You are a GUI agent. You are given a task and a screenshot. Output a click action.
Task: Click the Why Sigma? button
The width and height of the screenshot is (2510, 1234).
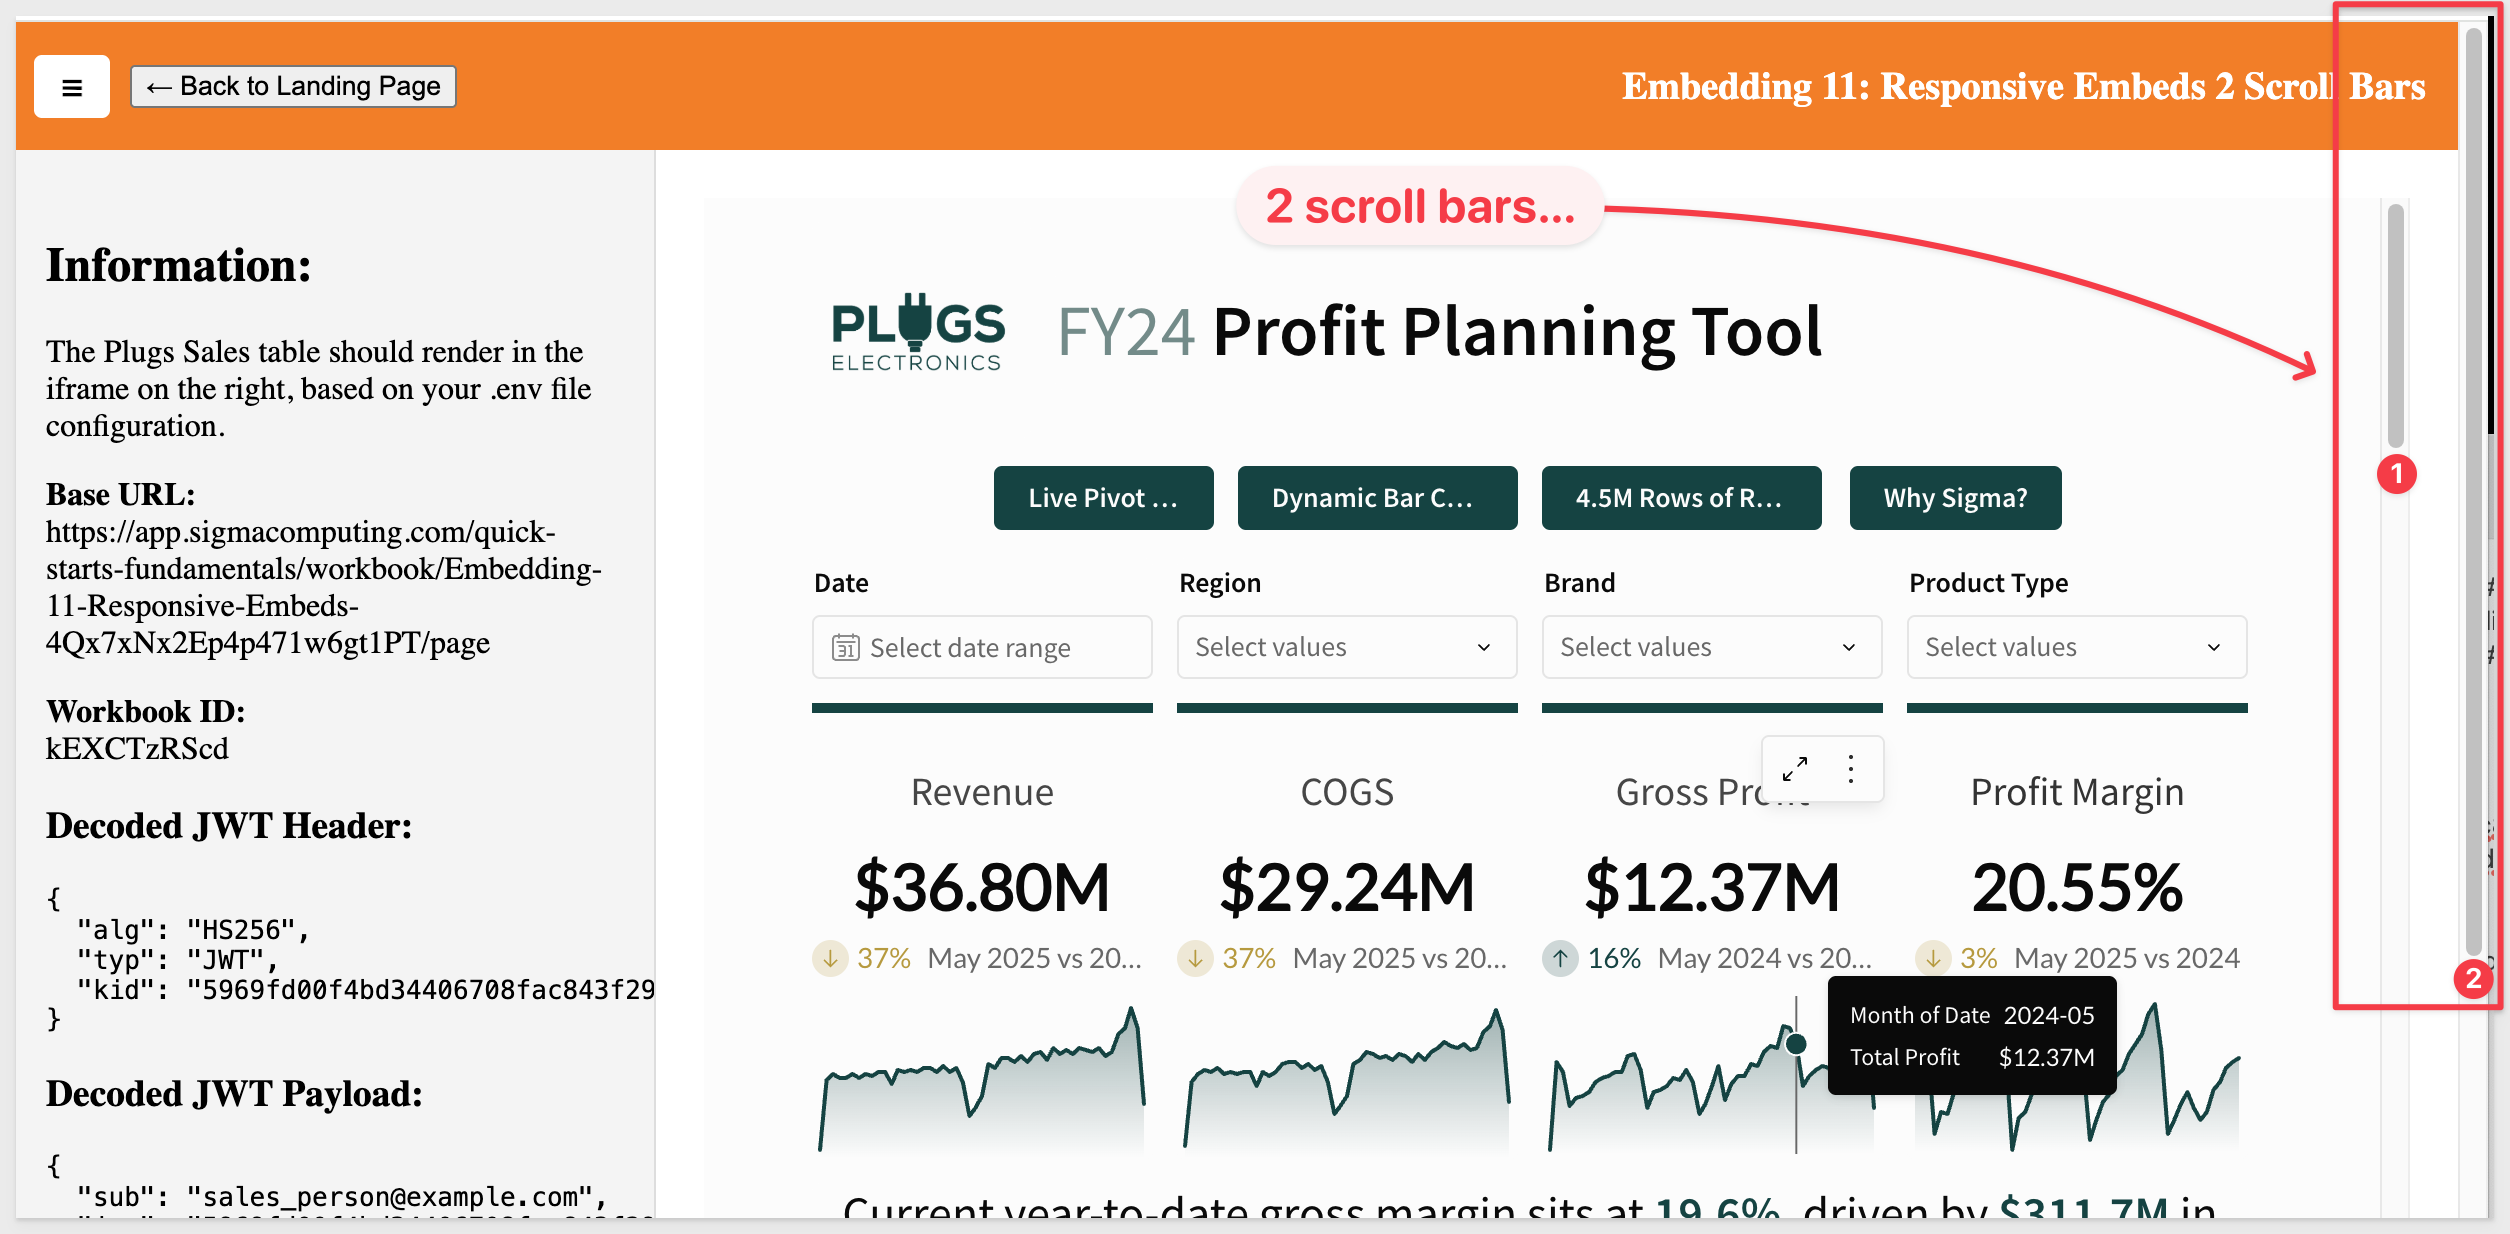tap(1955, 498)
